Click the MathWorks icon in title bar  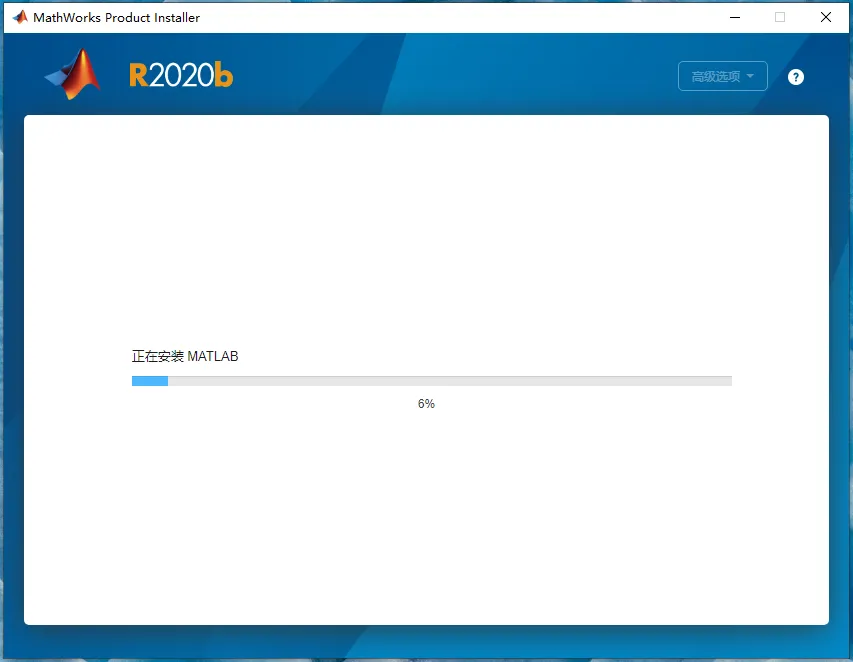(x=20, y=17)
